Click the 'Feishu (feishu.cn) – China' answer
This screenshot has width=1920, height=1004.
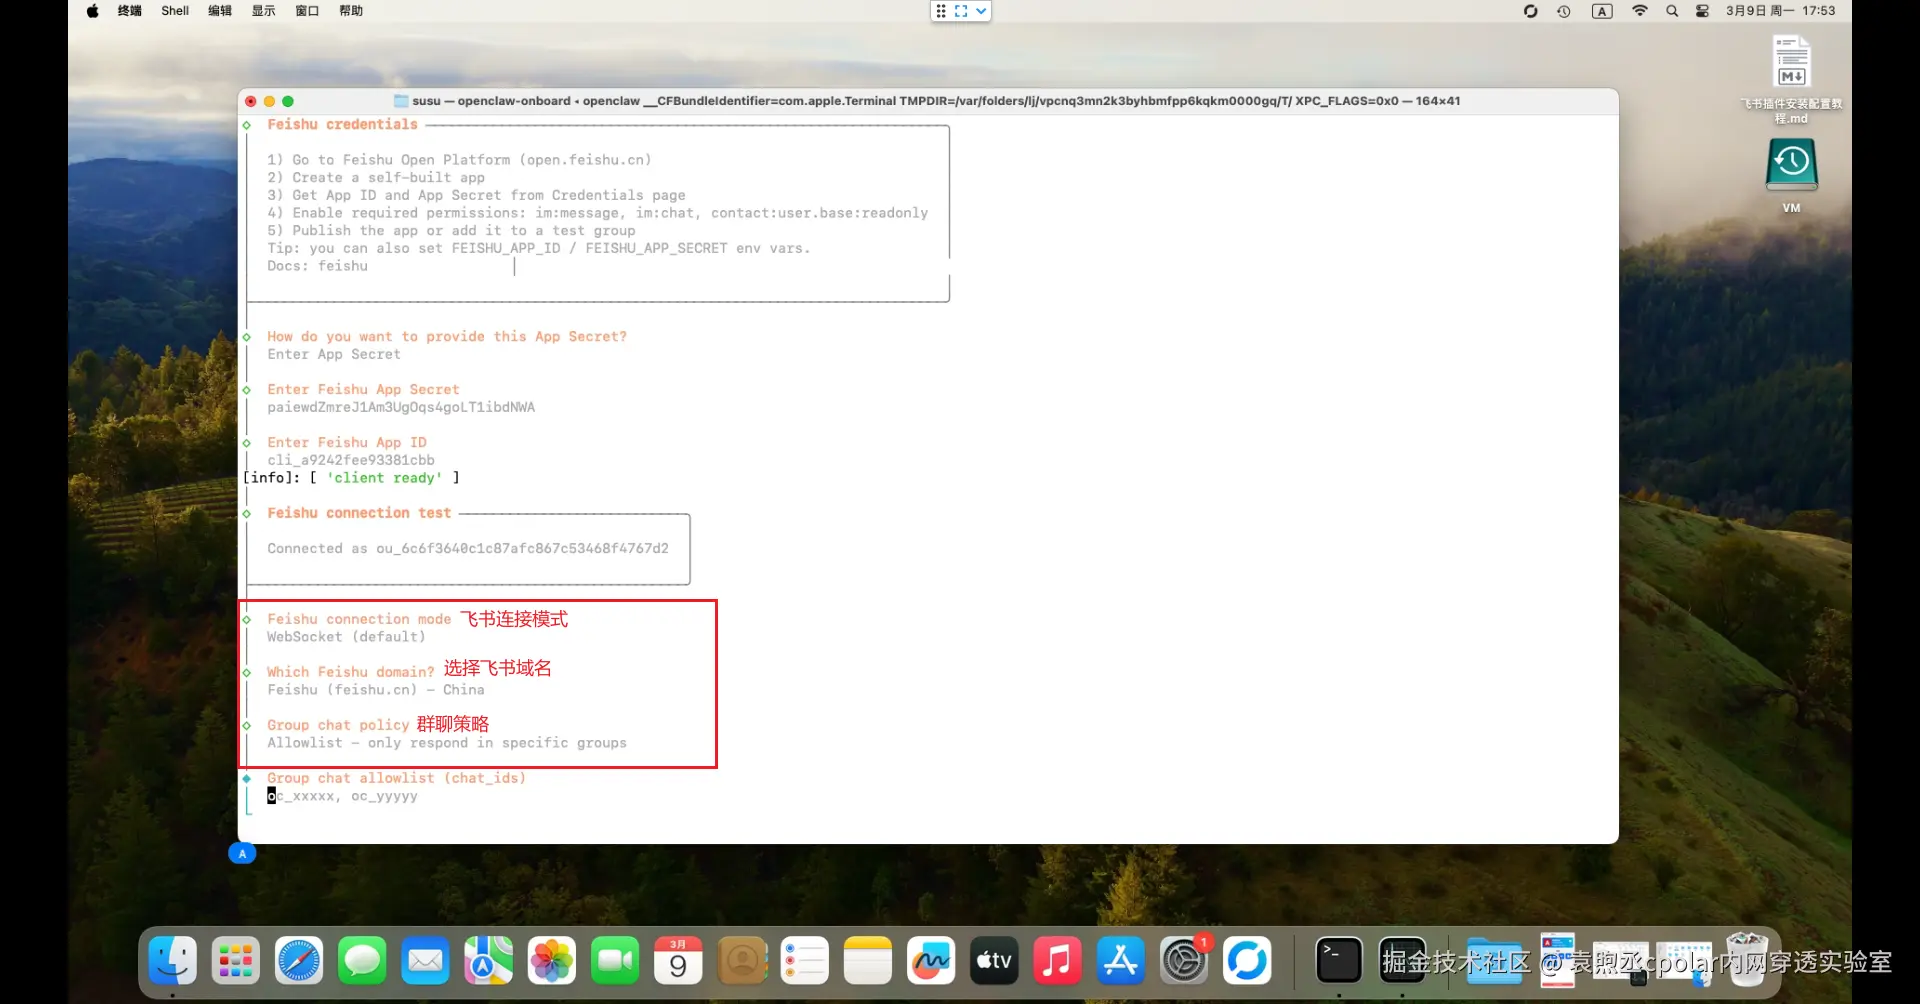coord(376,690)
